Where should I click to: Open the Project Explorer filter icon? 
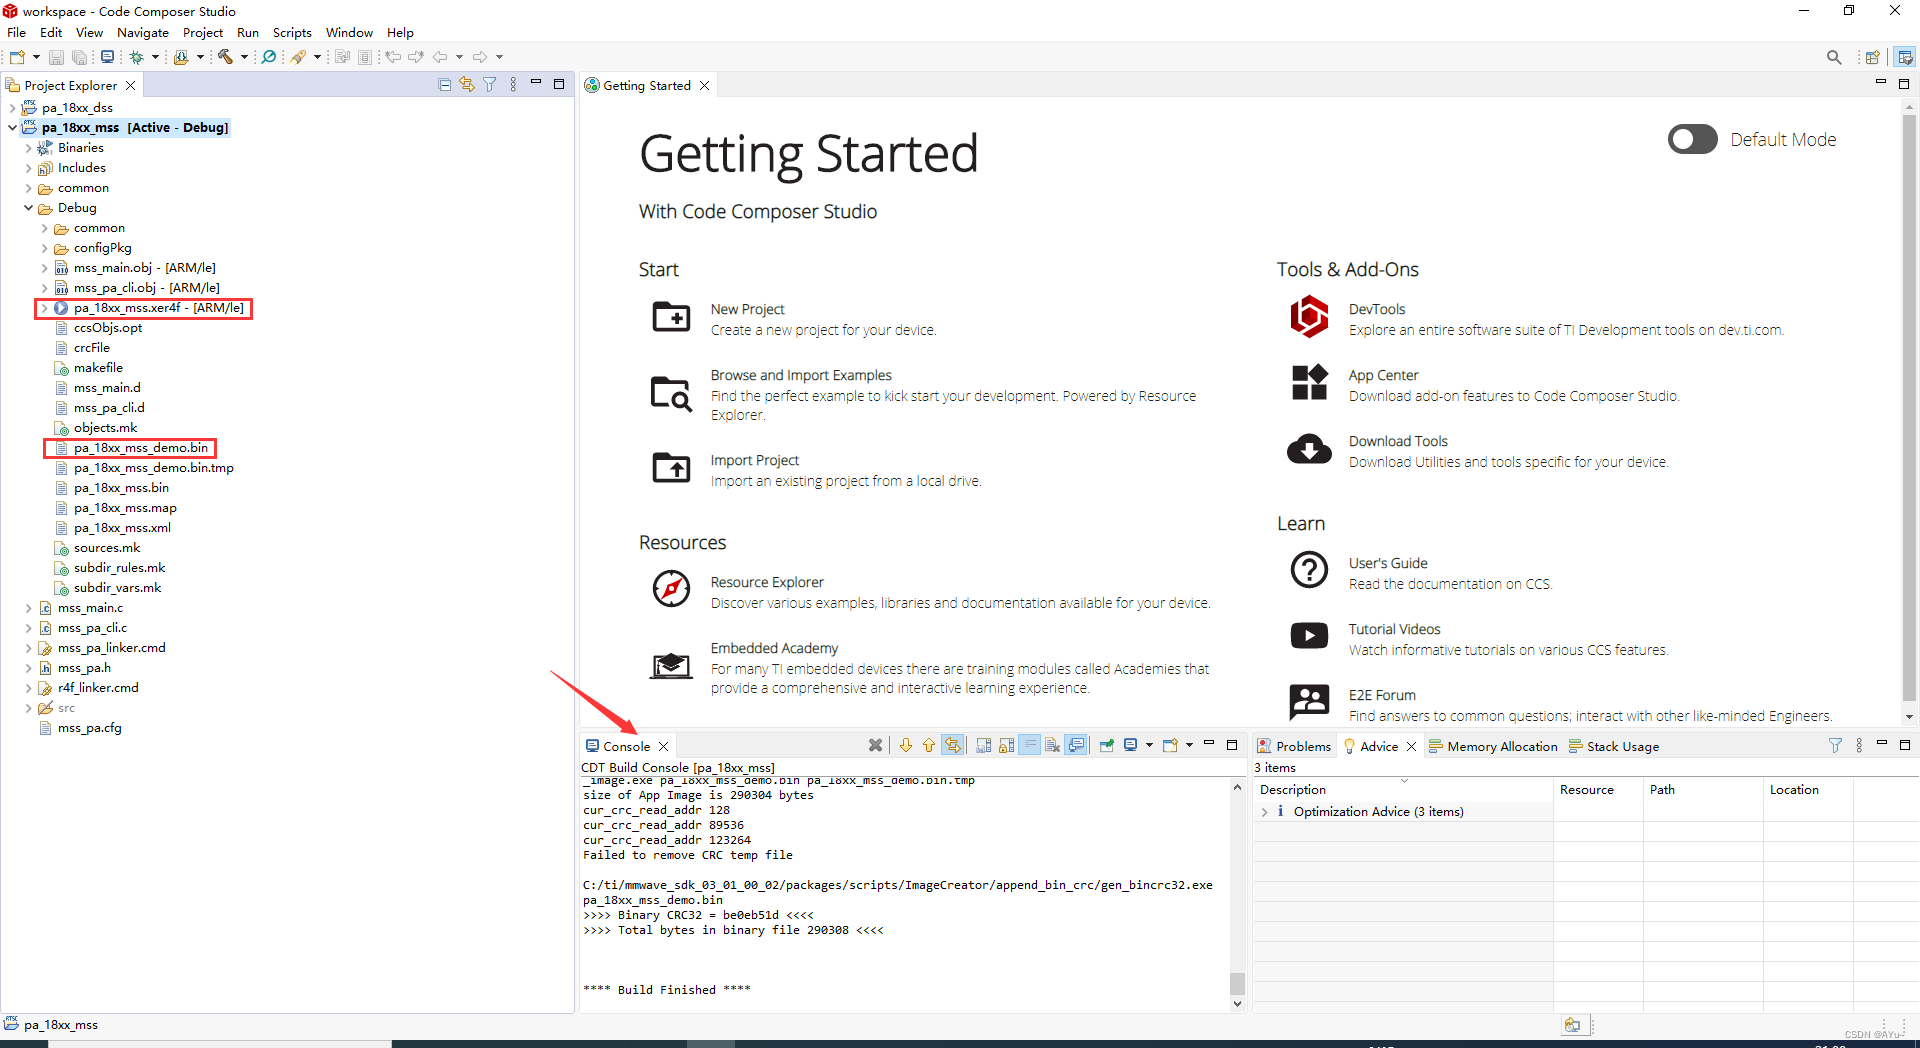pyautogui.click(x=490, y=85)
